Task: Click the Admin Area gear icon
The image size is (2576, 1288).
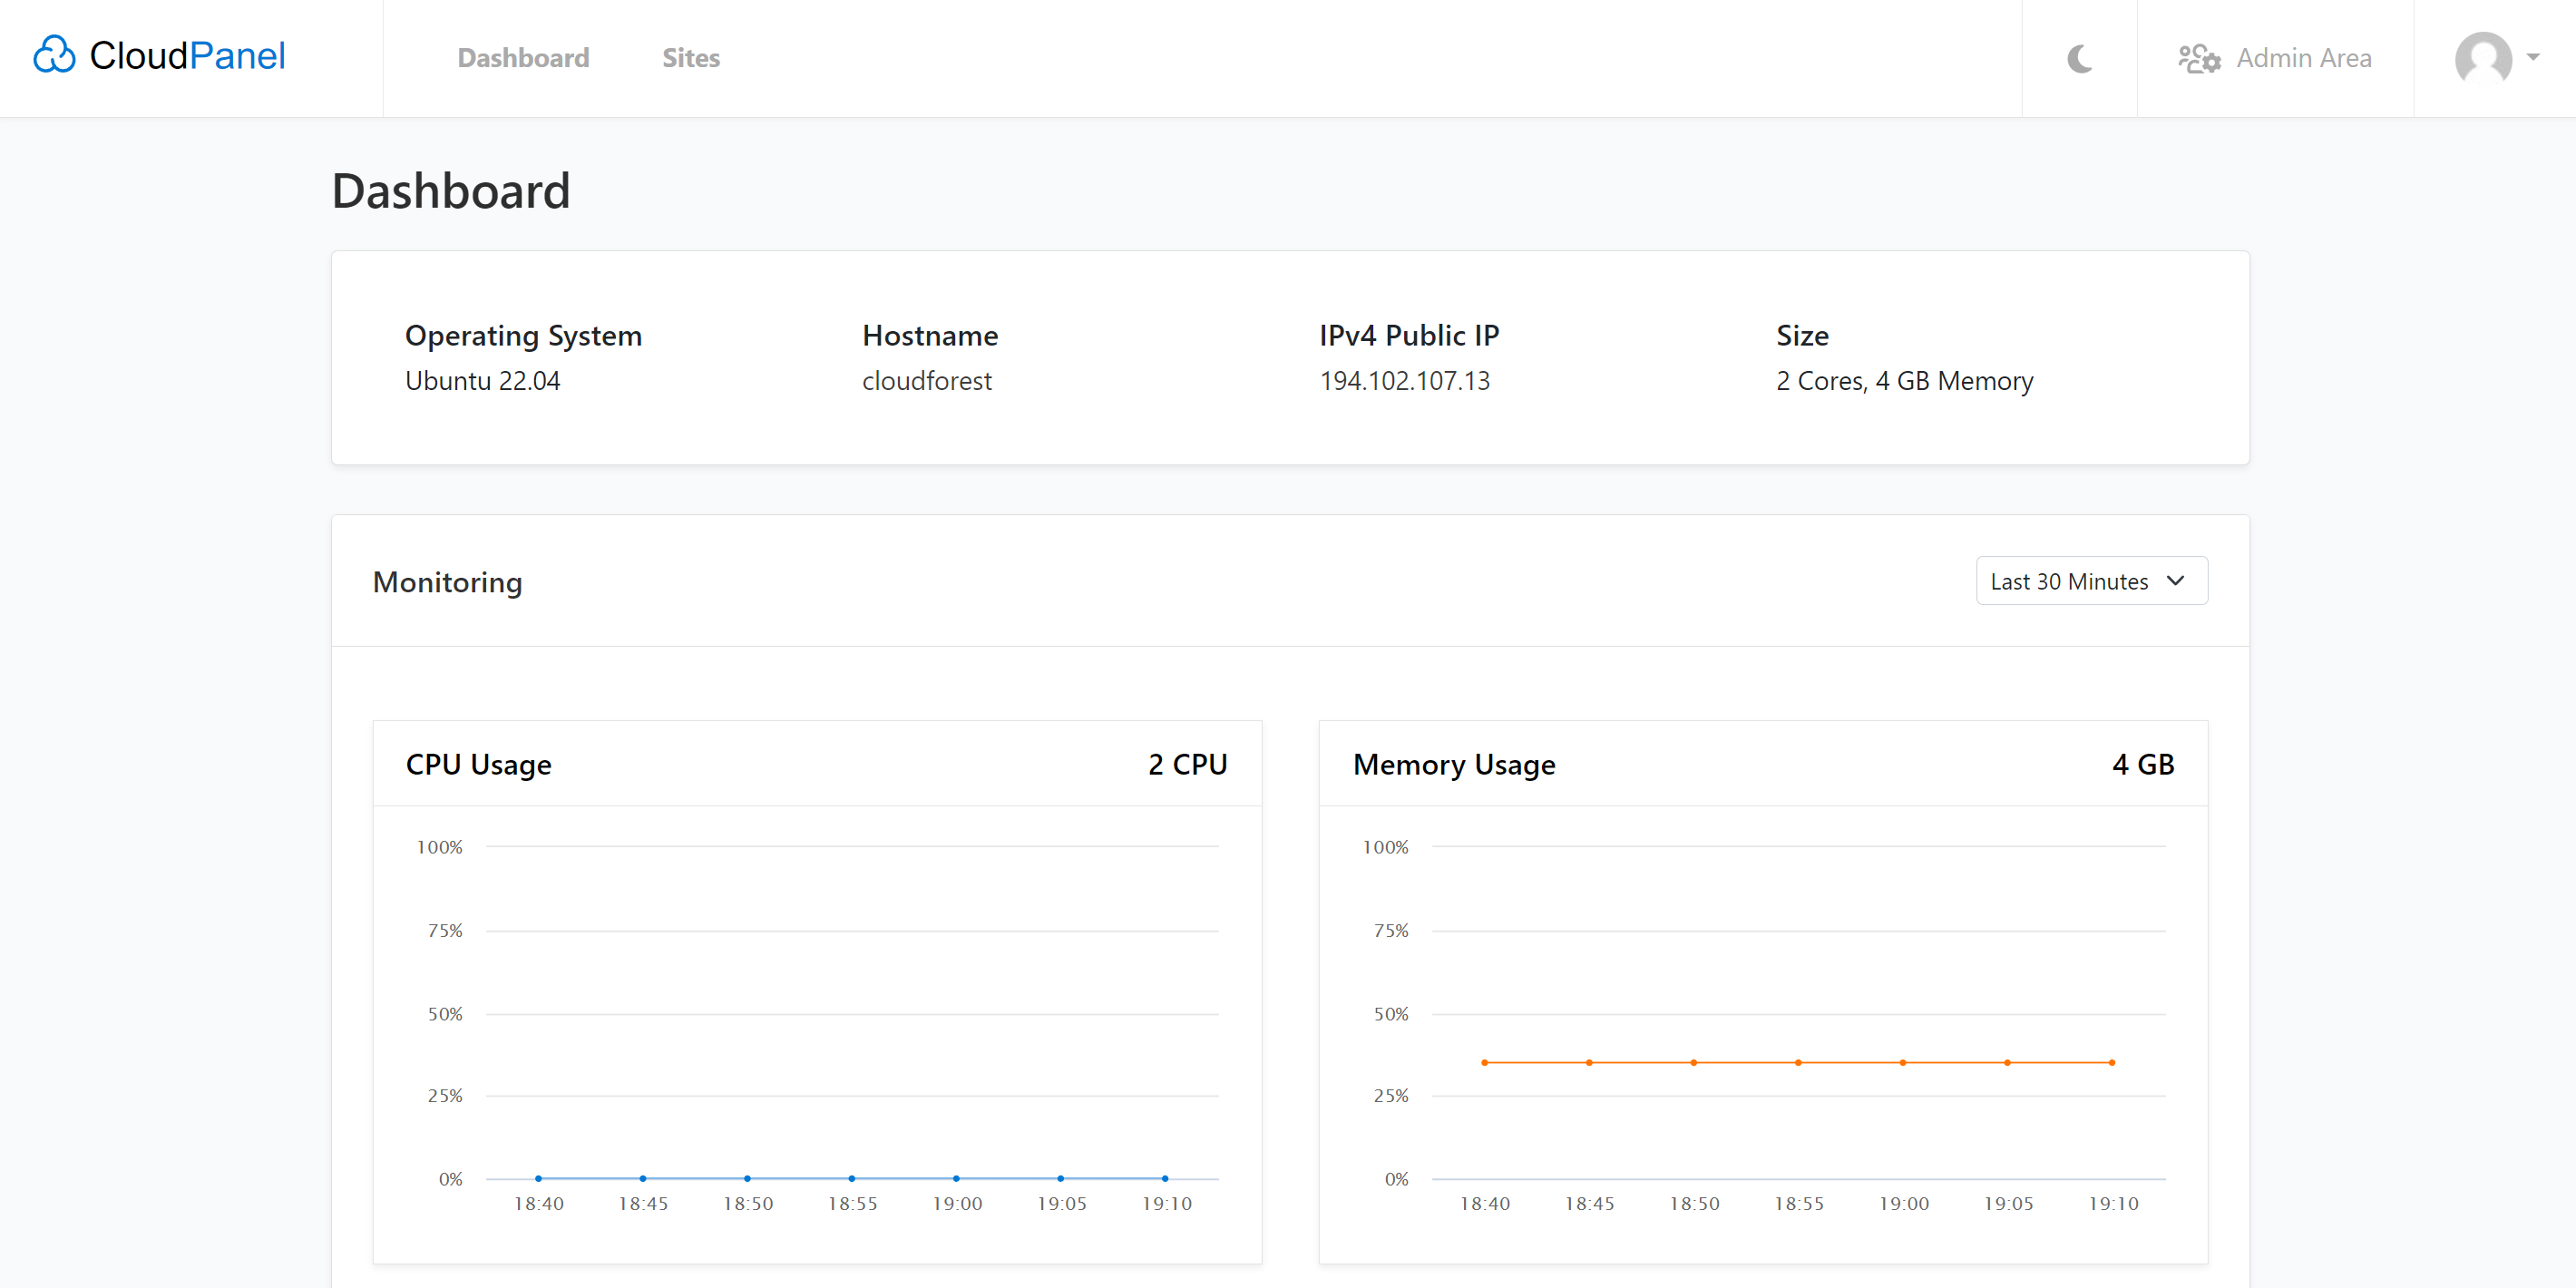Action: coord(2200,58)
